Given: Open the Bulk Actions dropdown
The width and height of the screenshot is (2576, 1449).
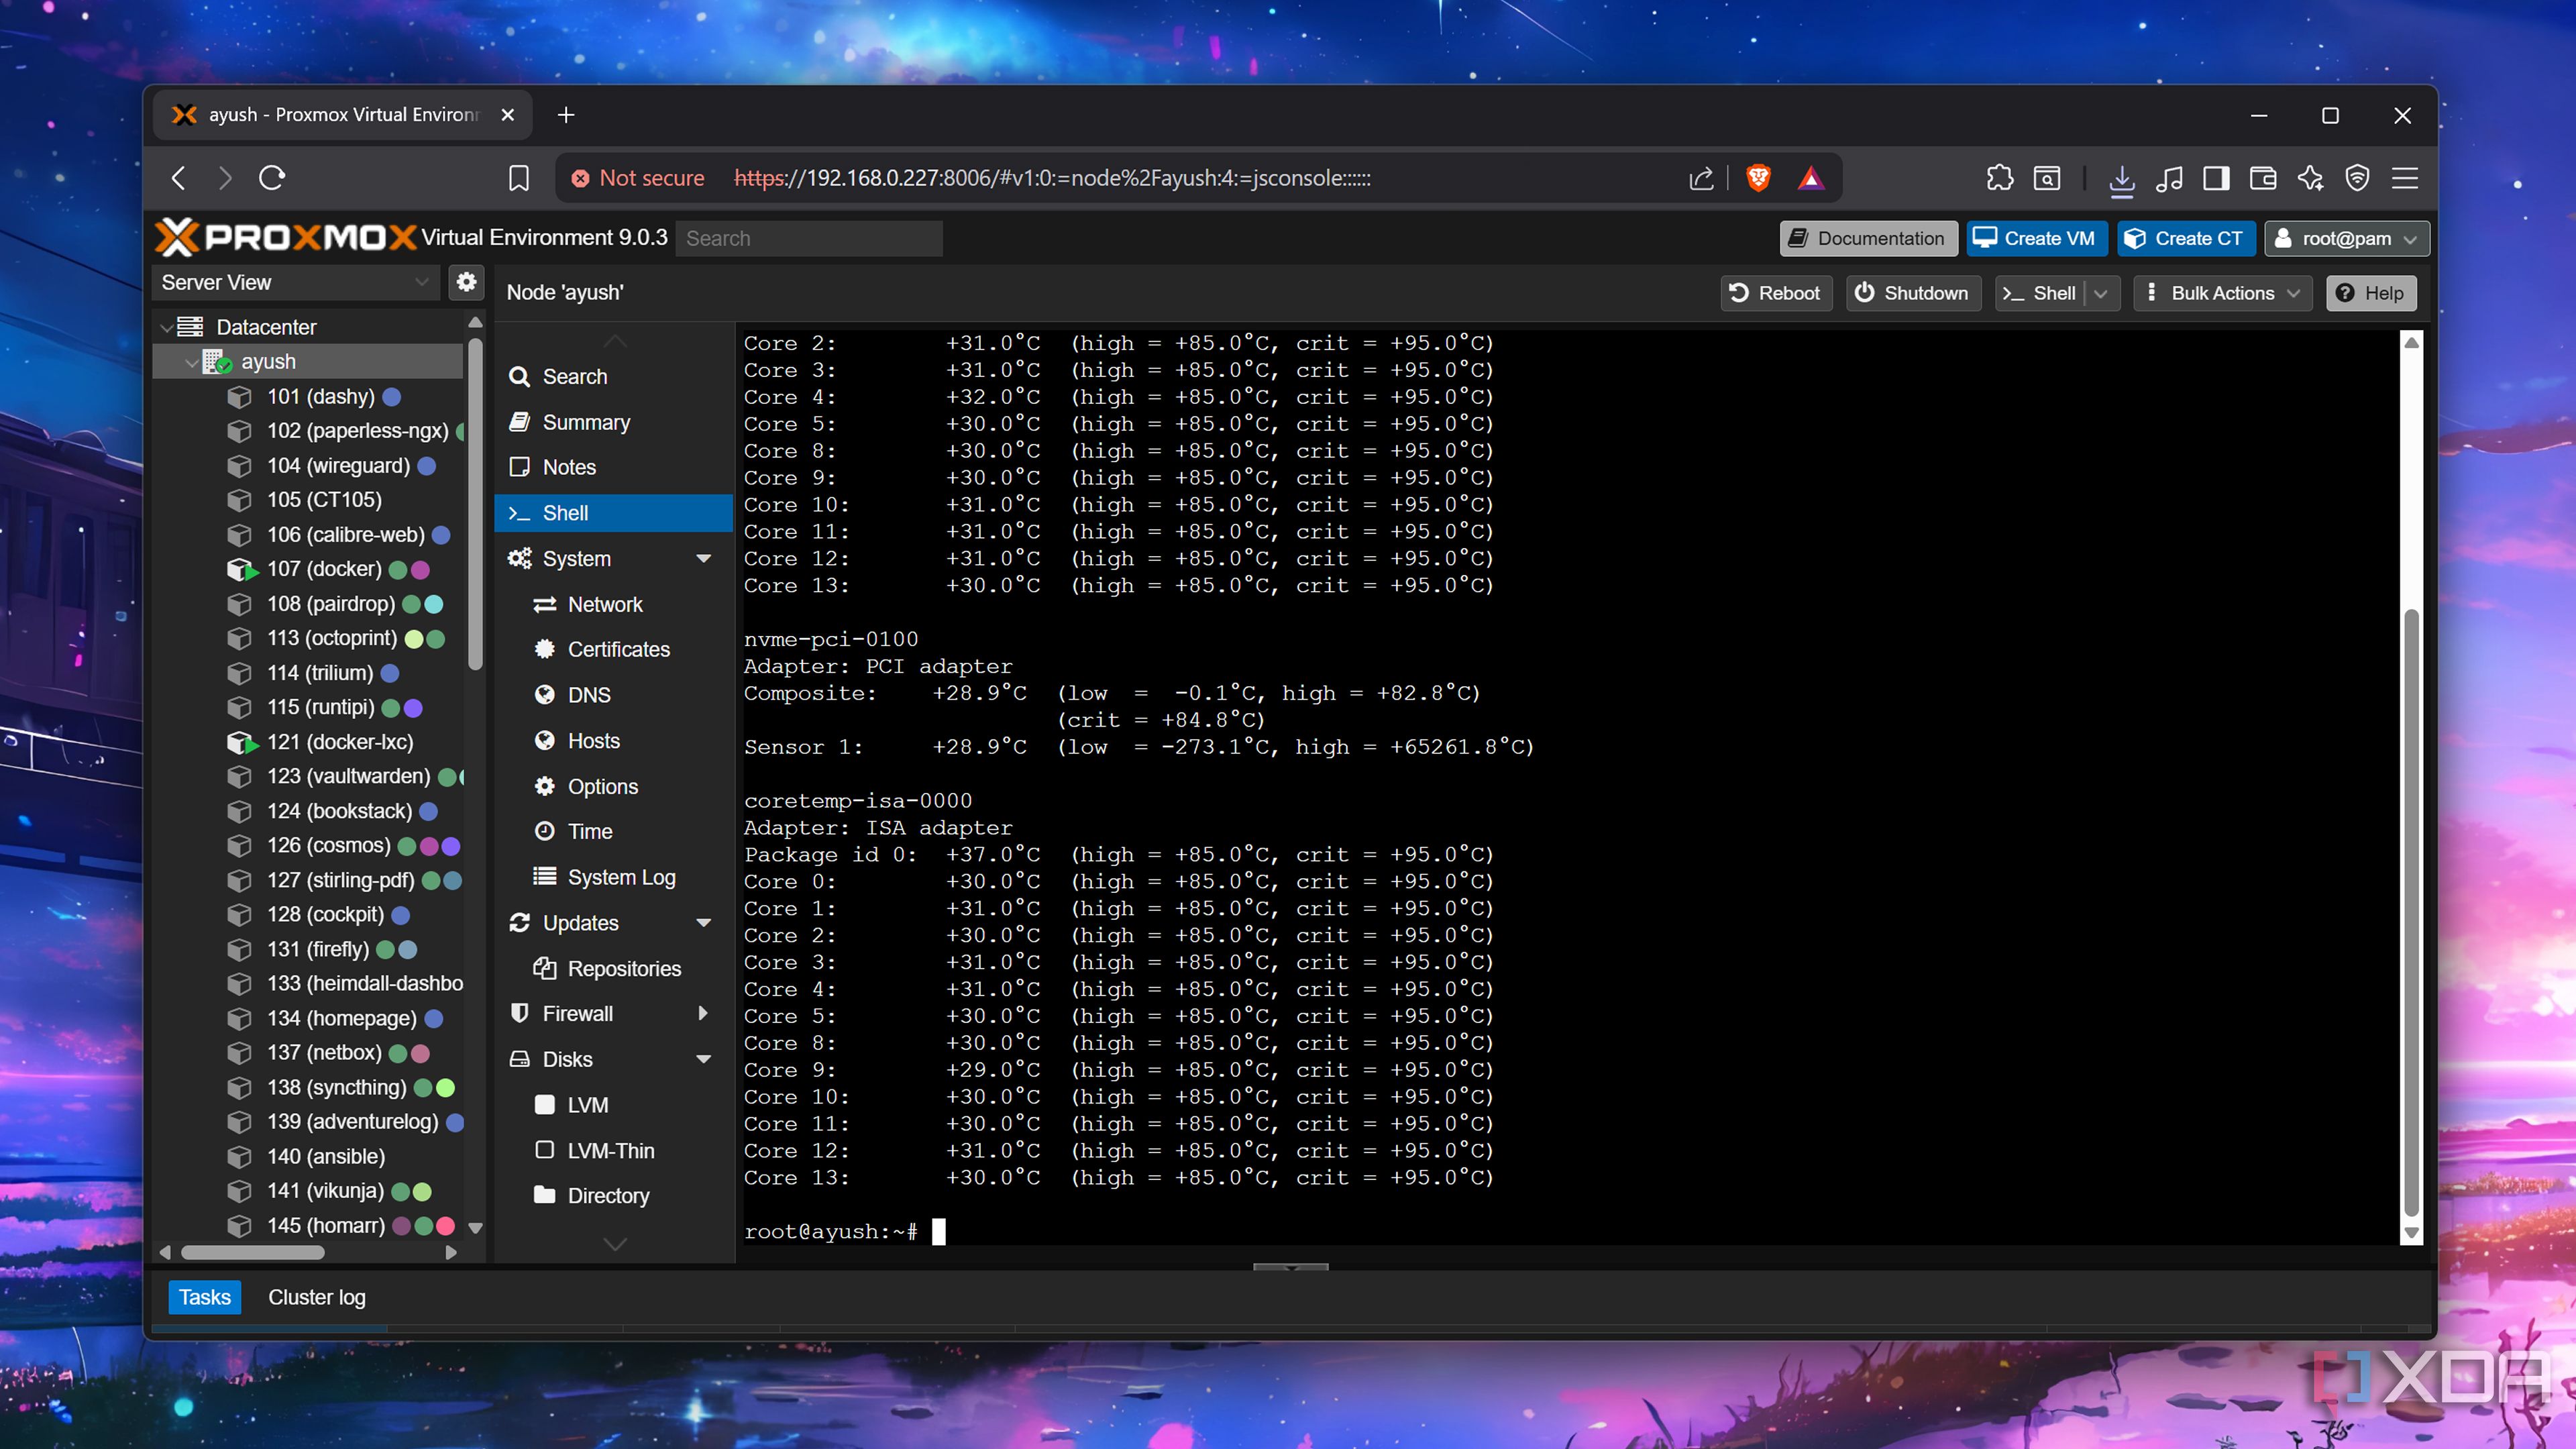Looking at the screenshot, I should pyautogui.click(x=2222, y=293).
